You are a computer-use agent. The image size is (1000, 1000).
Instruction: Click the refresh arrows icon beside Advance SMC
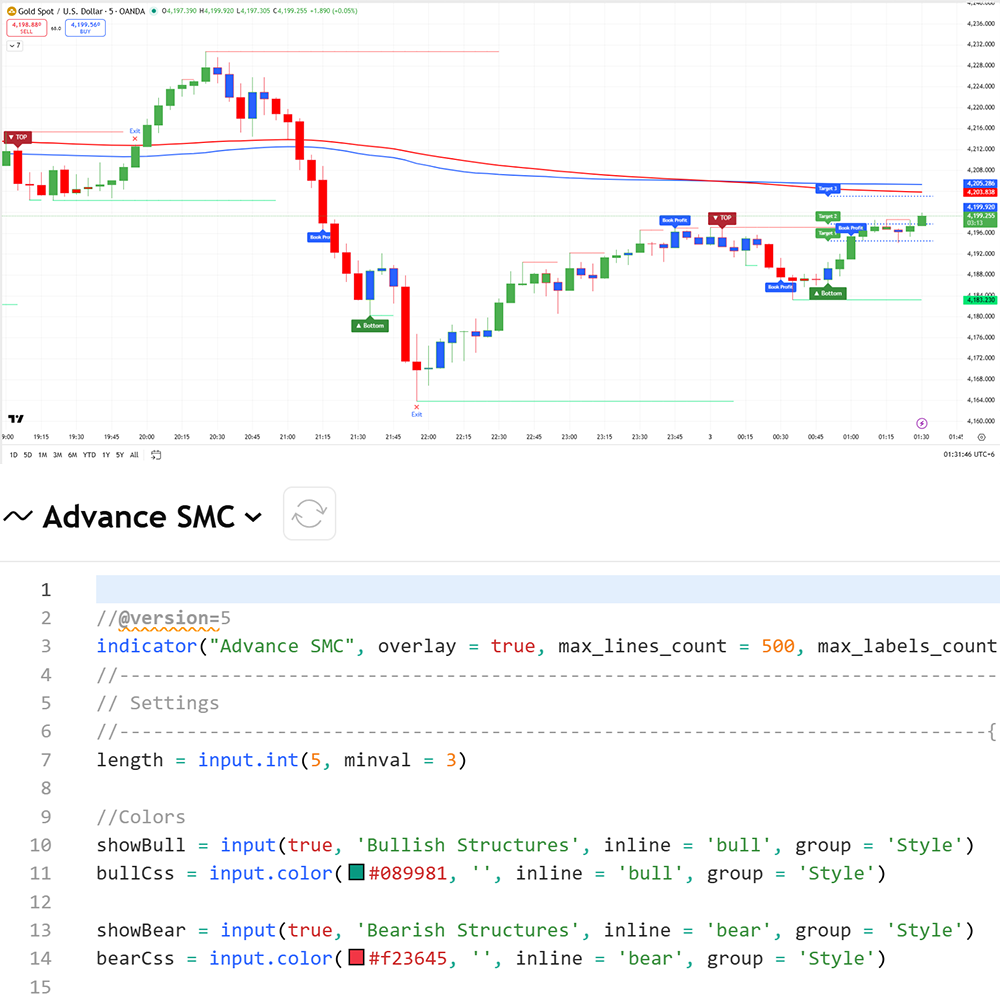(309, 514)
